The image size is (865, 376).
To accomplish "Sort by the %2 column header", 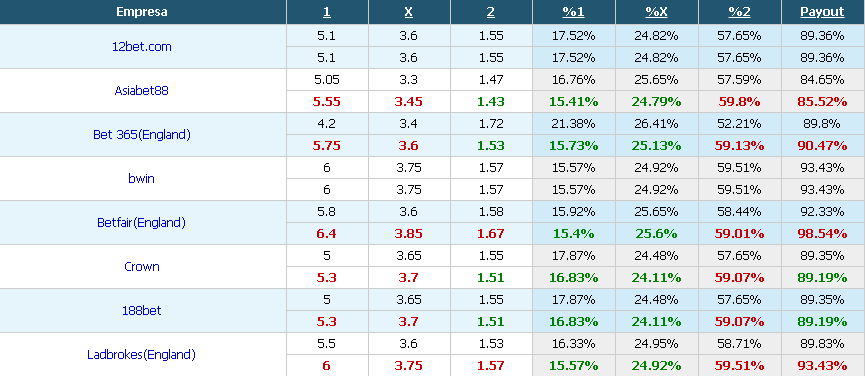I will coord(740,12).
